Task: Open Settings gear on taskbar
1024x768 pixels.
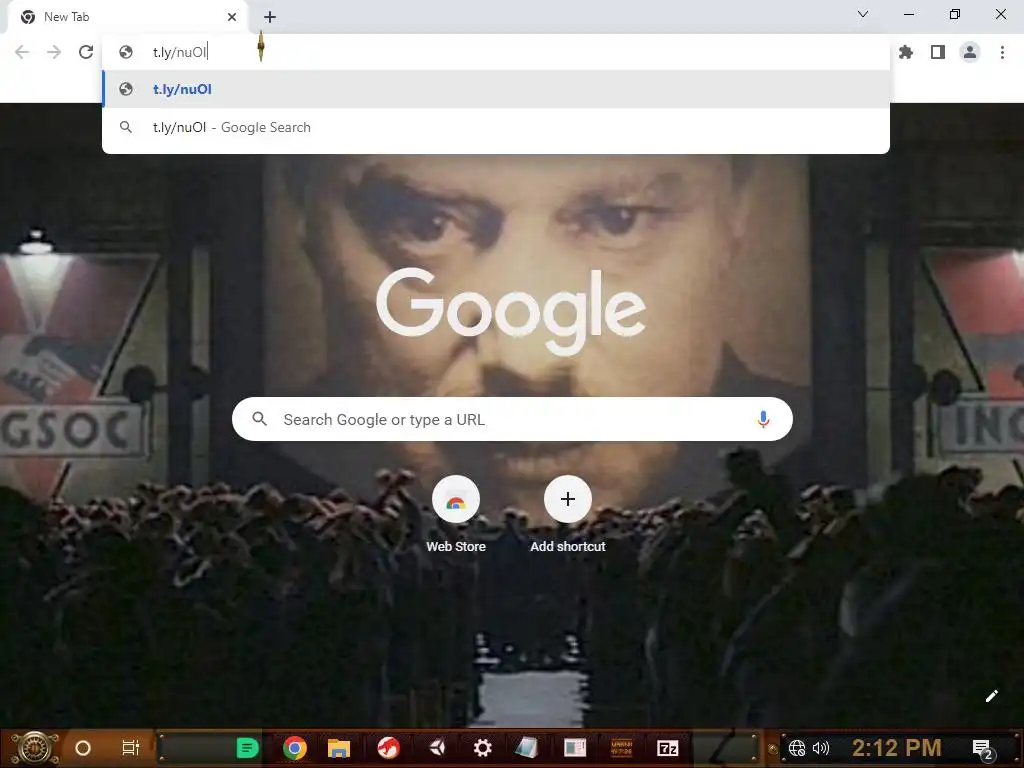Action: 483,748
